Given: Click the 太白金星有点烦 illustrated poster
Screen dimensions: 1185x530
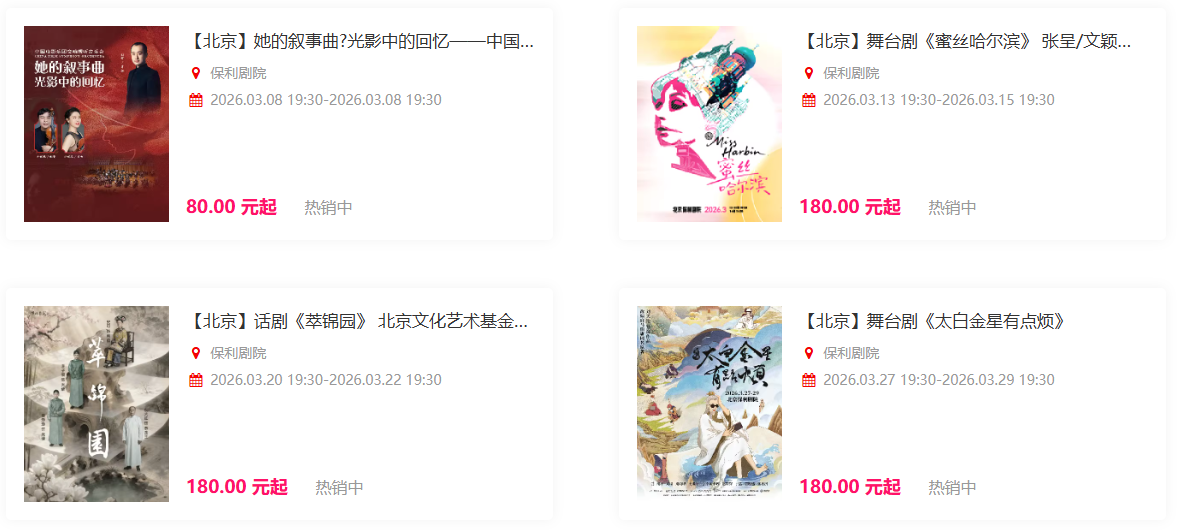Looking at the screenshot, I should [x=710, y=404].
